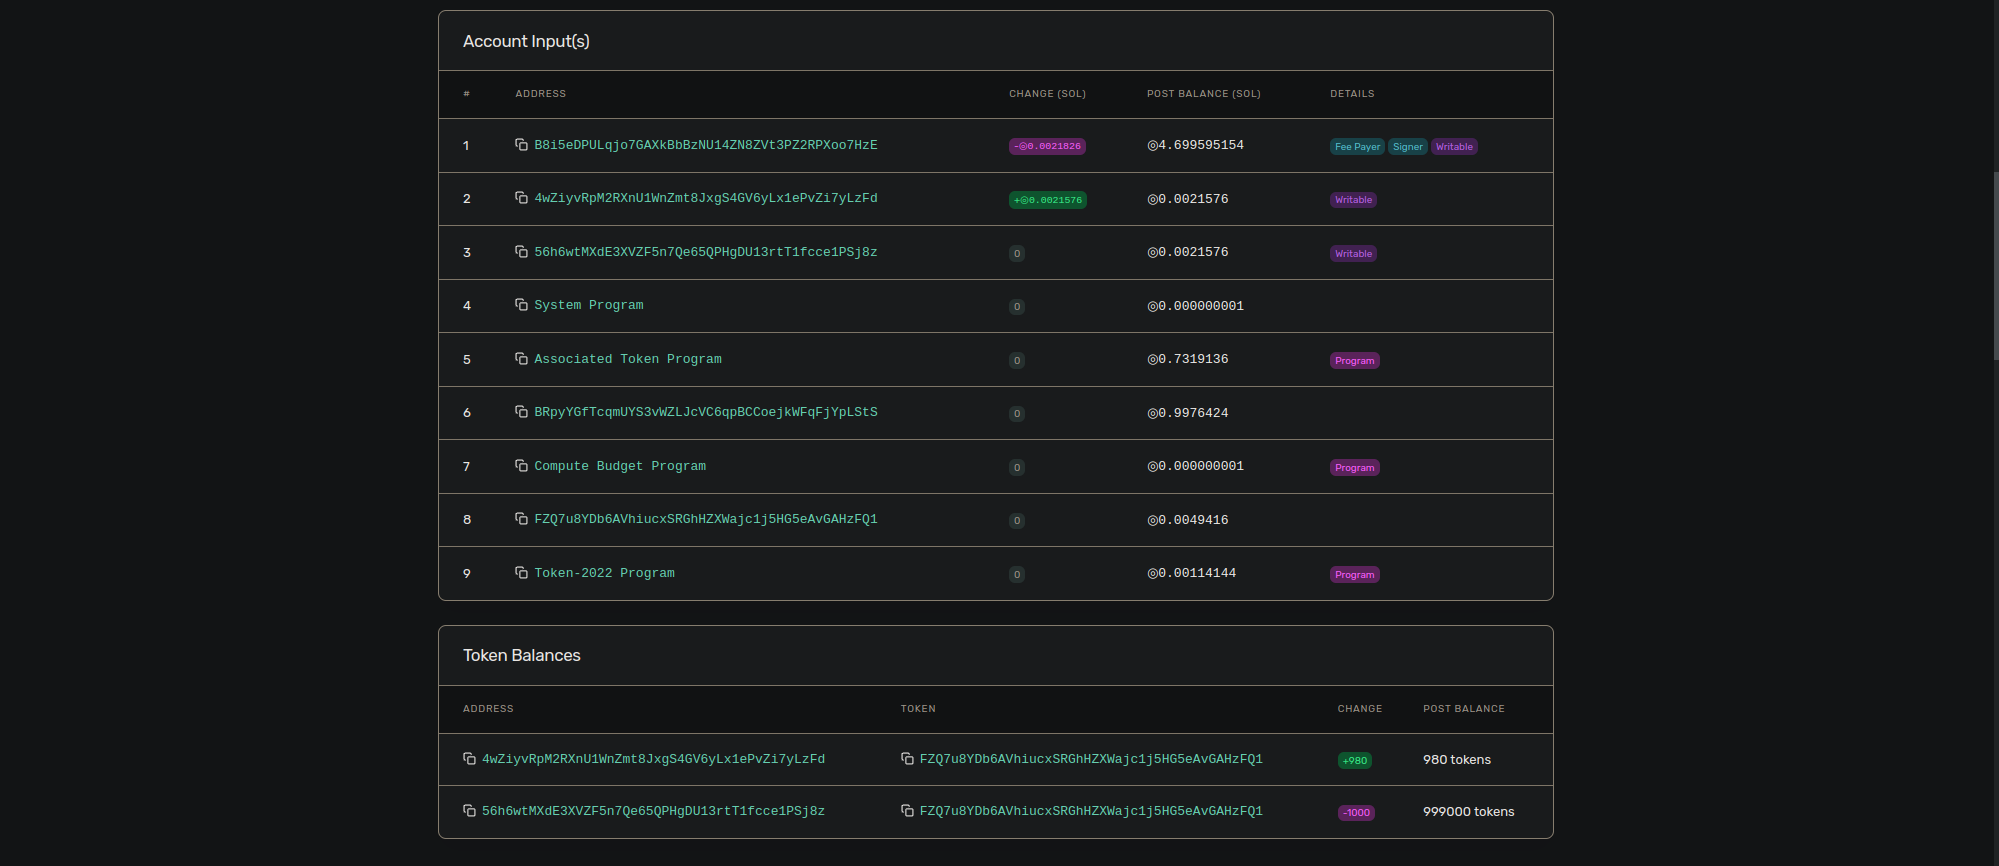Copy token FZQ7u8 in the +980 row

907,759
